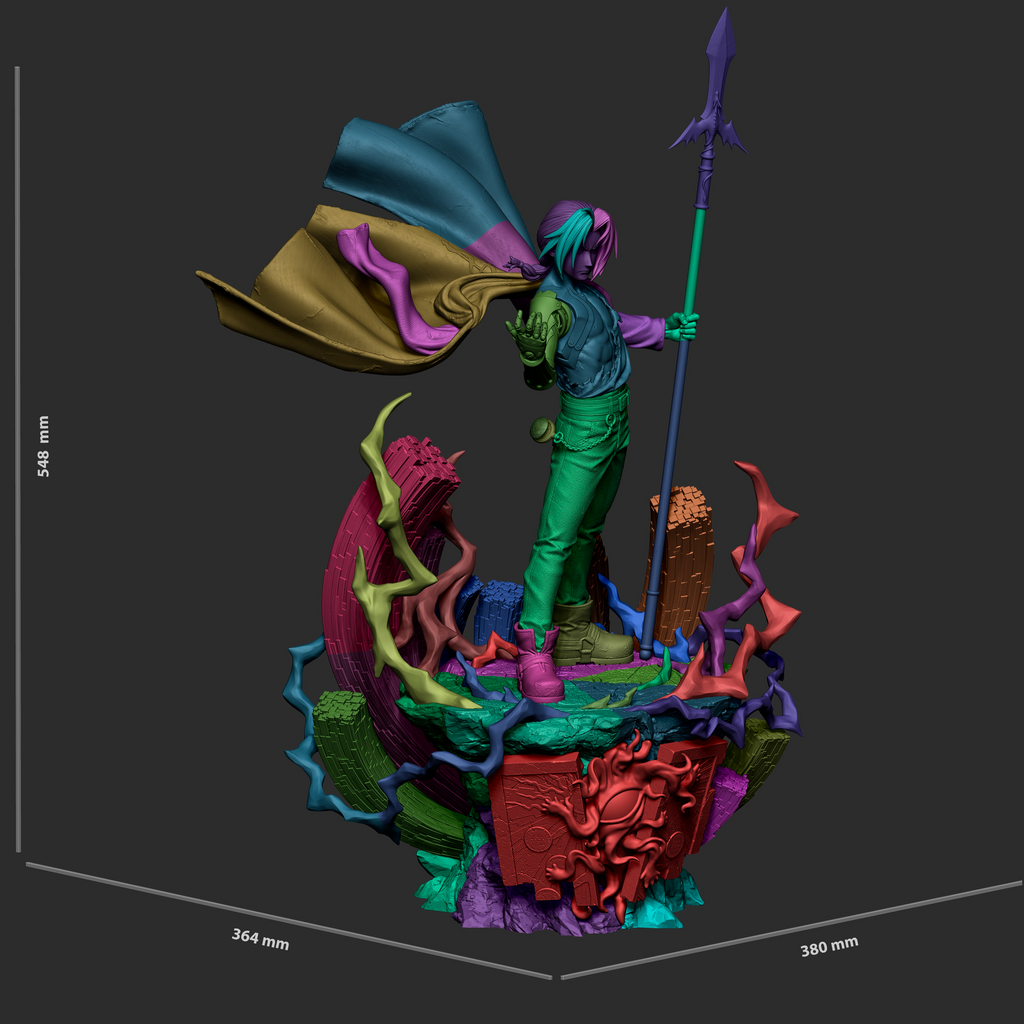This screenshot has width=1024, height=1024.
Task: Click the "548 mm" height dimension label
Action: 43,446
